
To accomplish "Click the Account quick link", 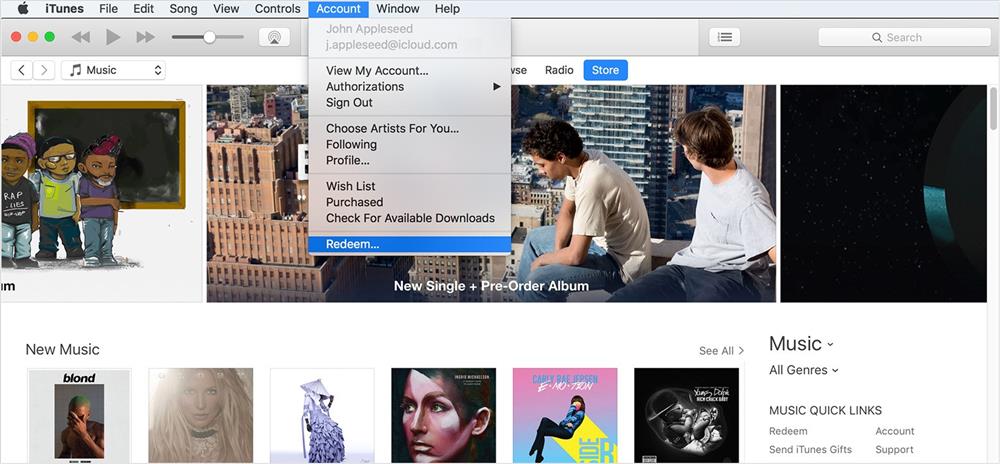I will [x=895, y=431].
